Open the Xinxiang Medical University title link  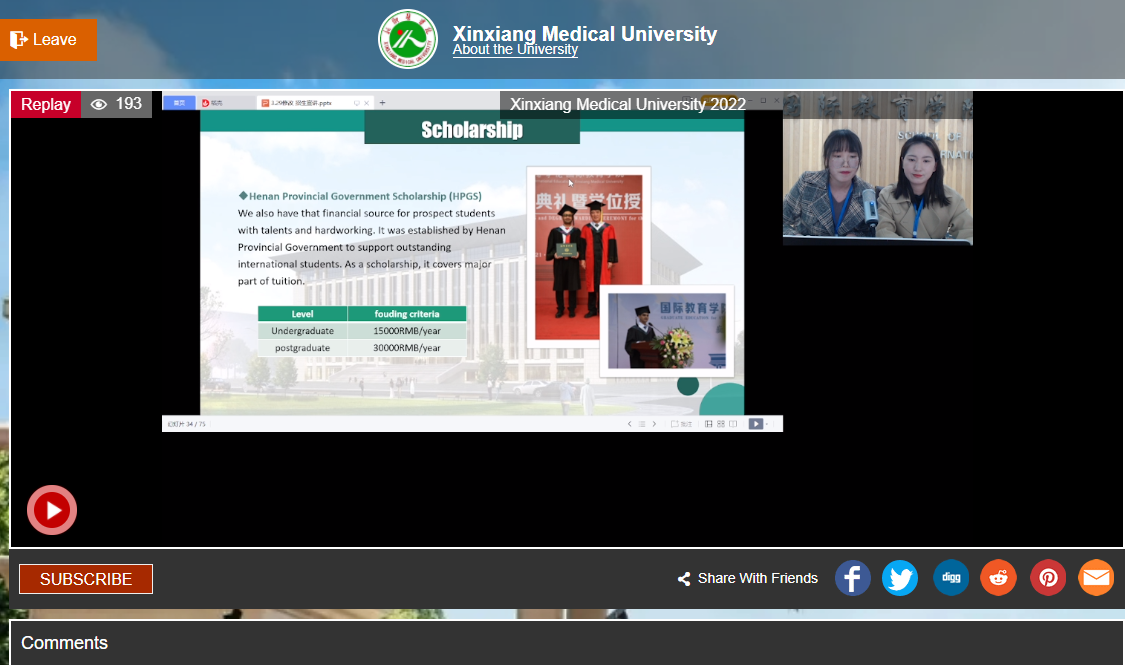(584, 34)
